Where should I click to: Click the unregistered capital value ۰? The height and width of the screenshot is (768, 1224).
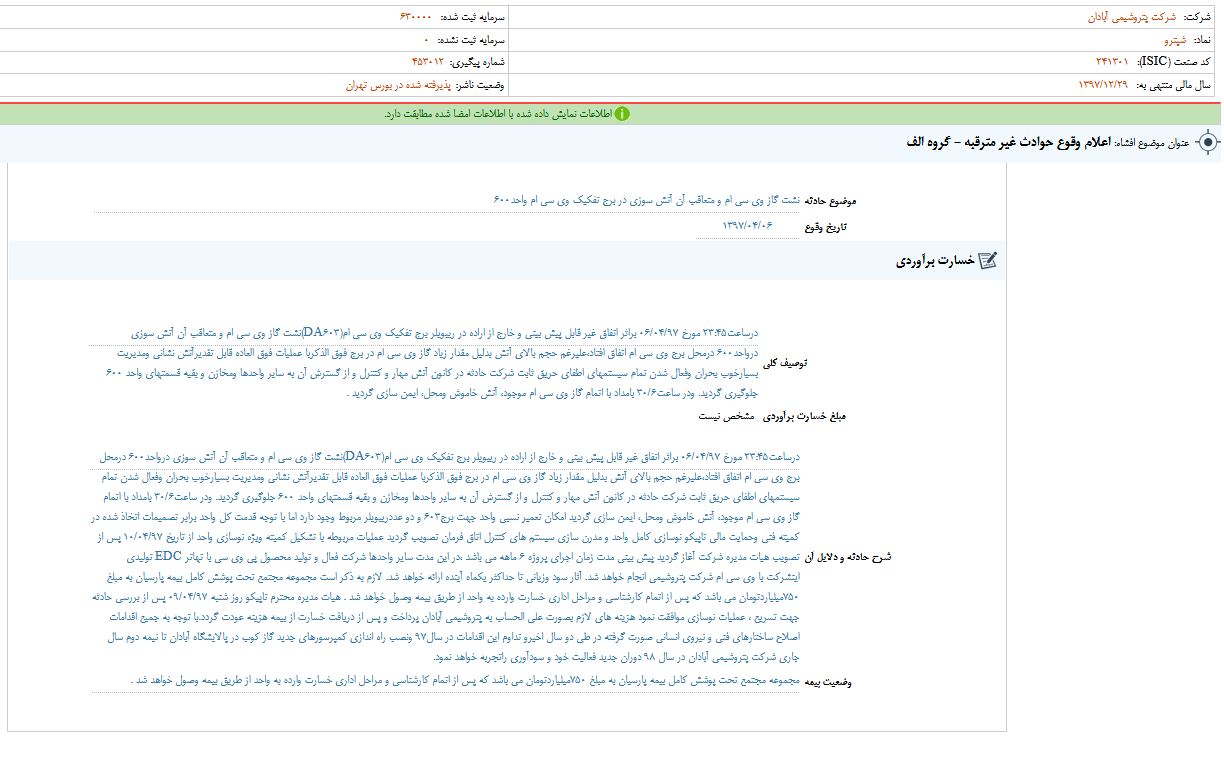pos(427,40)
